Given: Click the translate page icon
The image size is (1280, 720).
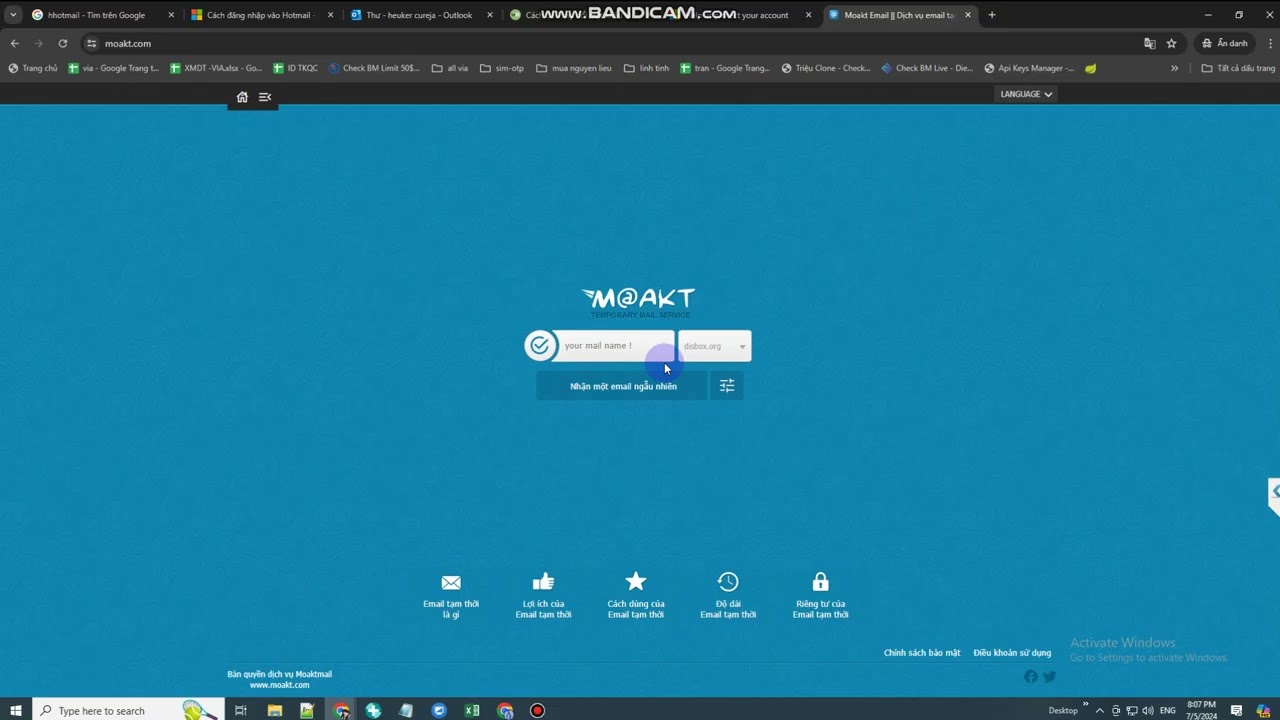Looking at the screenshot, I should [x=1150, y=43].
